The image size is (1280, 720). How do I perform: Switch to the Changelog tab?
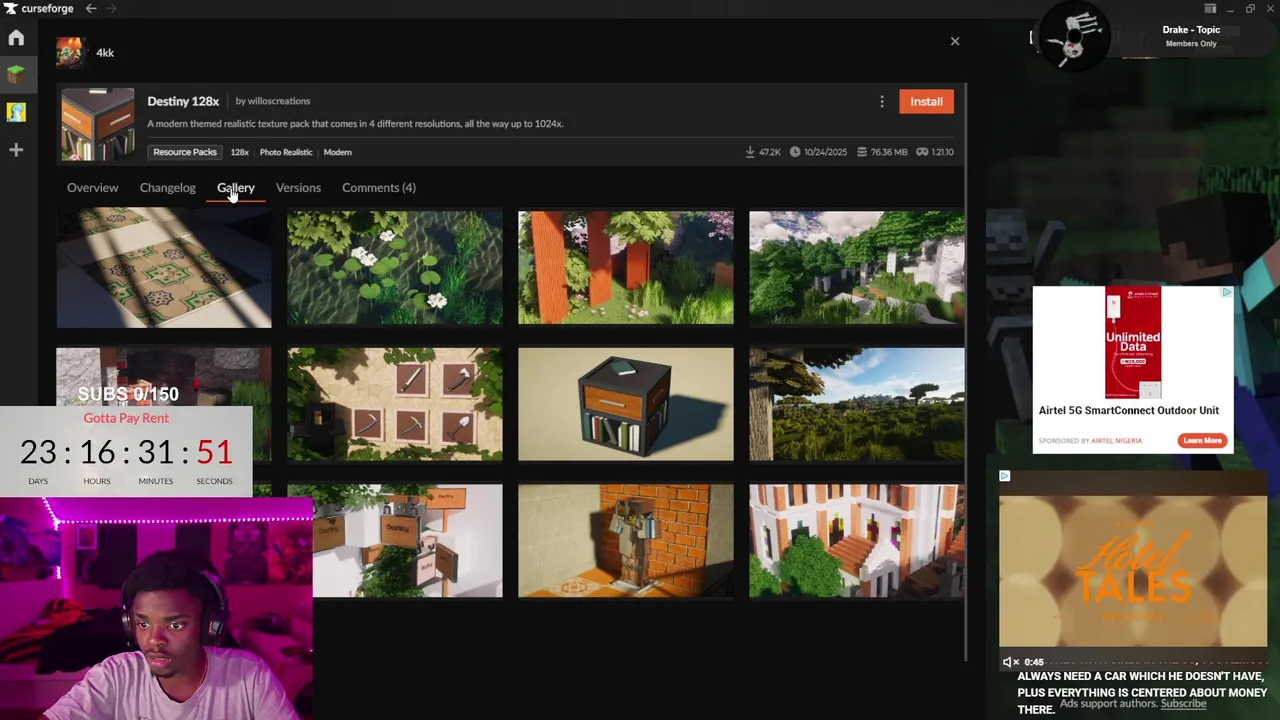[168, 188]
